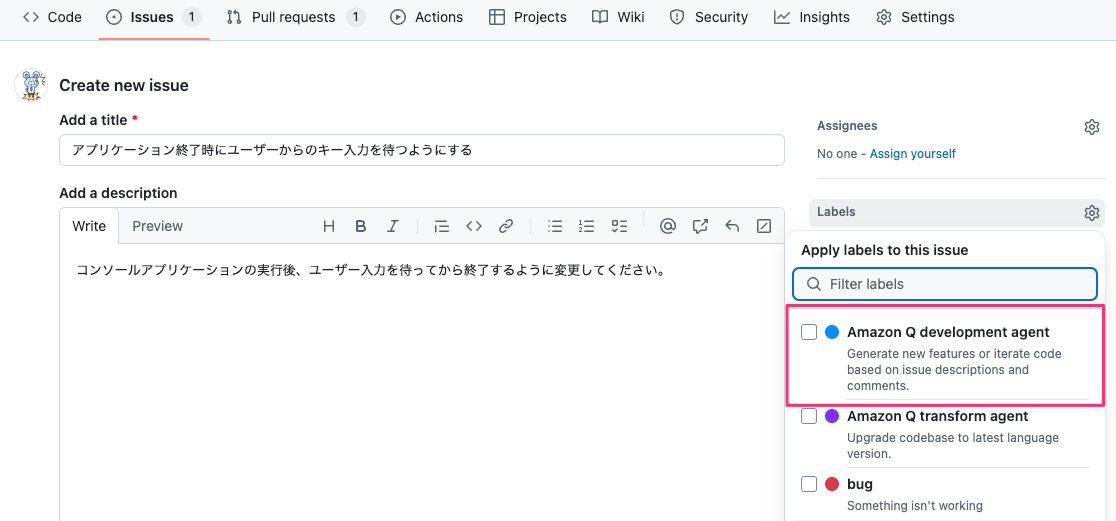Click the issue title input field
Image resolution: width=1116 pixels, height=521 pixels.
coord(421,150)
